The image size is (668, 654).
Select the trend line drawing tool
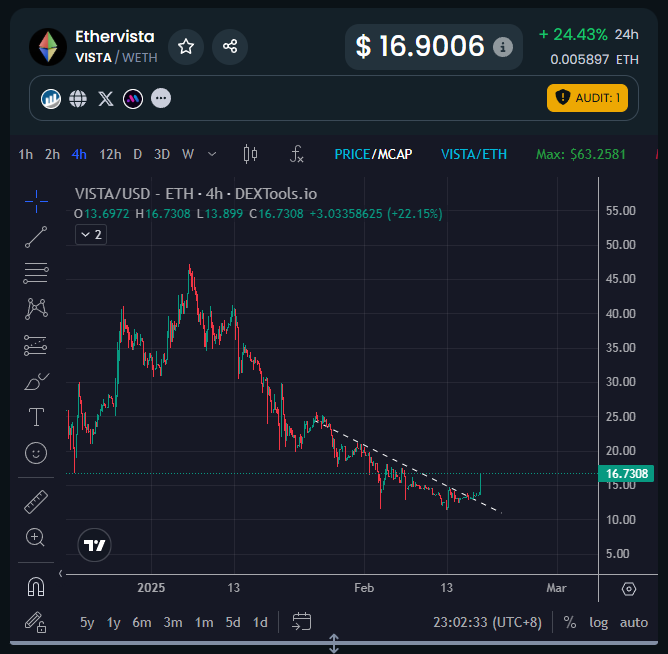click(36, 237)
